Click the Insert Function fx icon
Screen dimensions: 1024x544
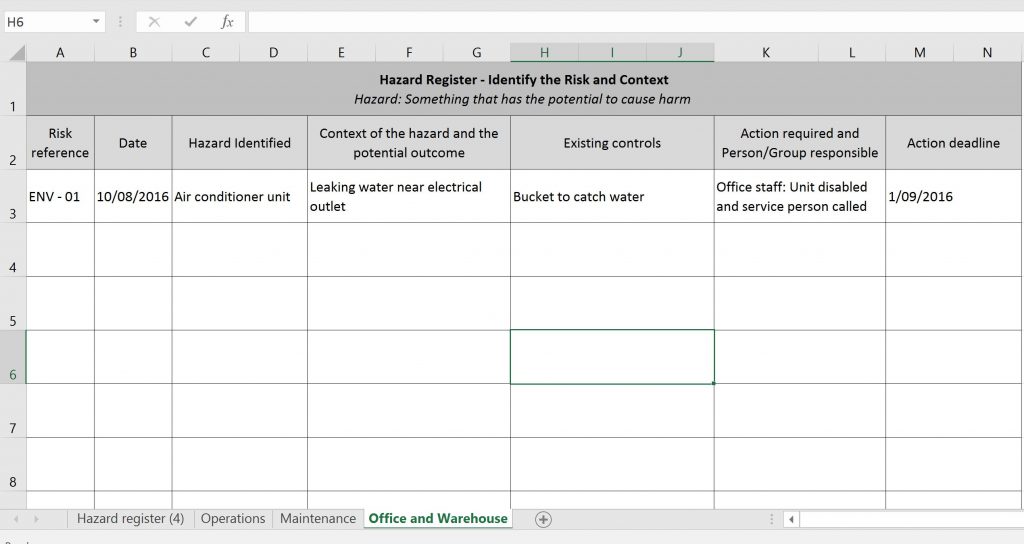pos(227,22)
